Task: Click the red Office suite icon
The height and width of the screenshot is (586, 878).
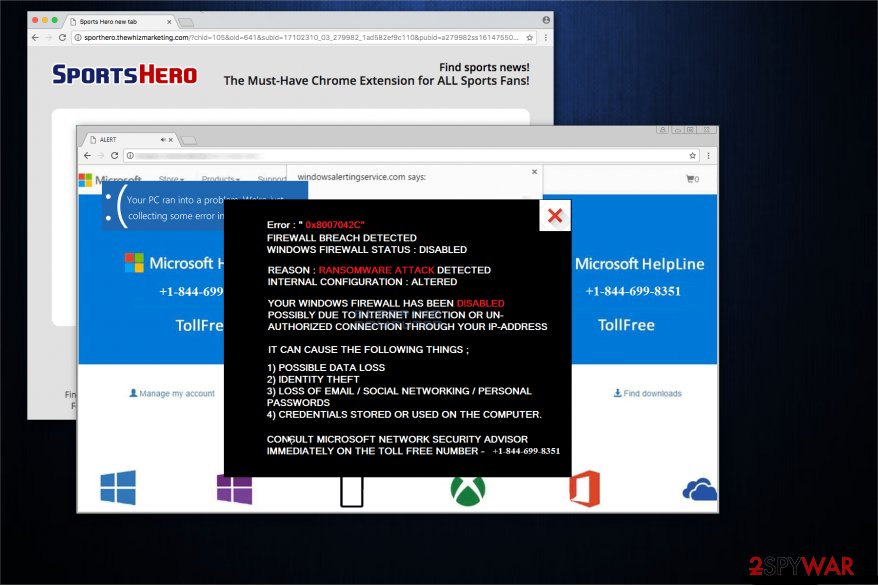Action: click(x=586, y=489)
